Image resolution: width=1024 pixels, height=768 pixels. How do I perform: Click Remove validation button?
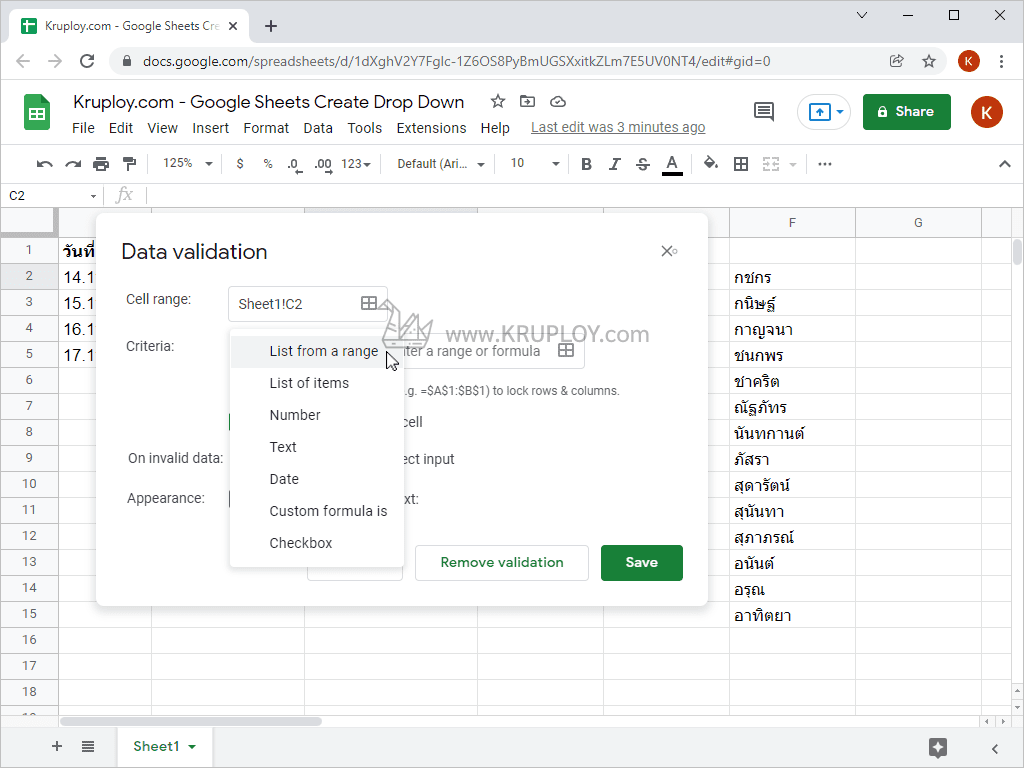click(502, 563)
